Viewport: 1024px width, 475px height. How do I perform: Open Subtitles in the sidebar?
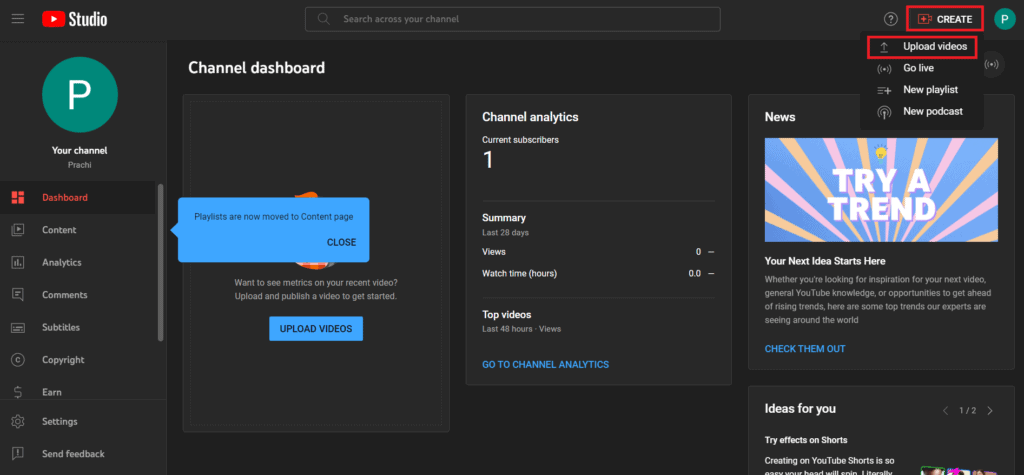[x=78, y=327]
